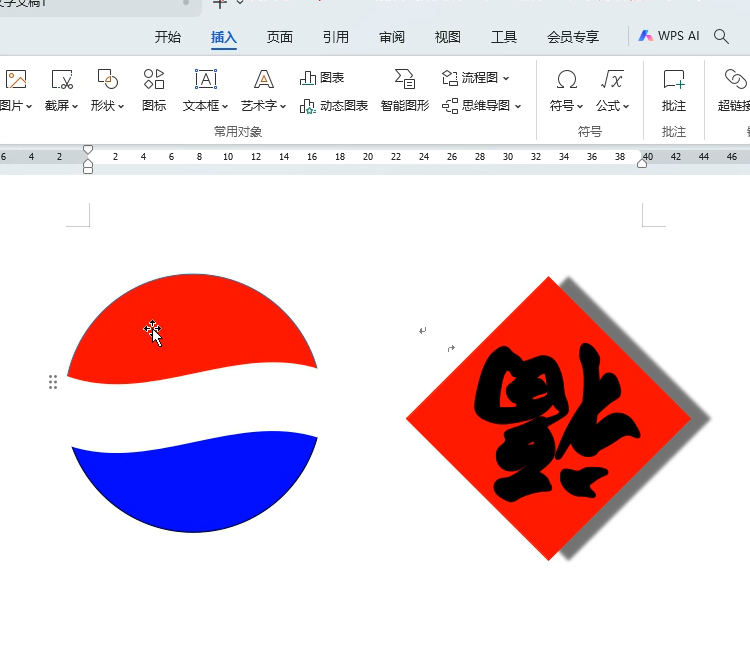Launch WPS AI assistant
The width and height of the screenshot is (750, 649).
[669, 36]
